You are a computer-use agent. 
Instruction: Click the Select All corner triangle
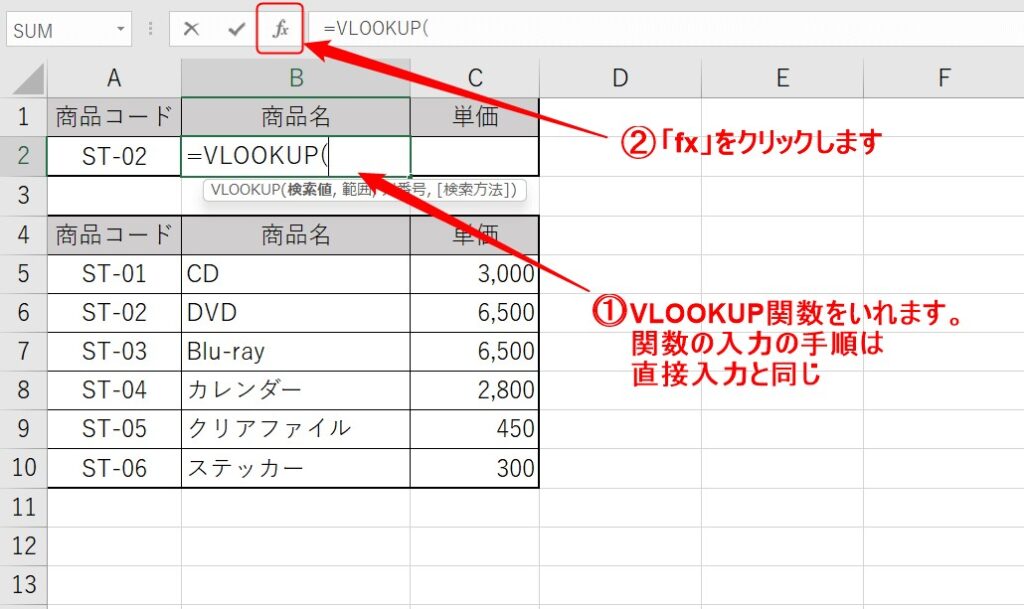(x=26, y=78)
